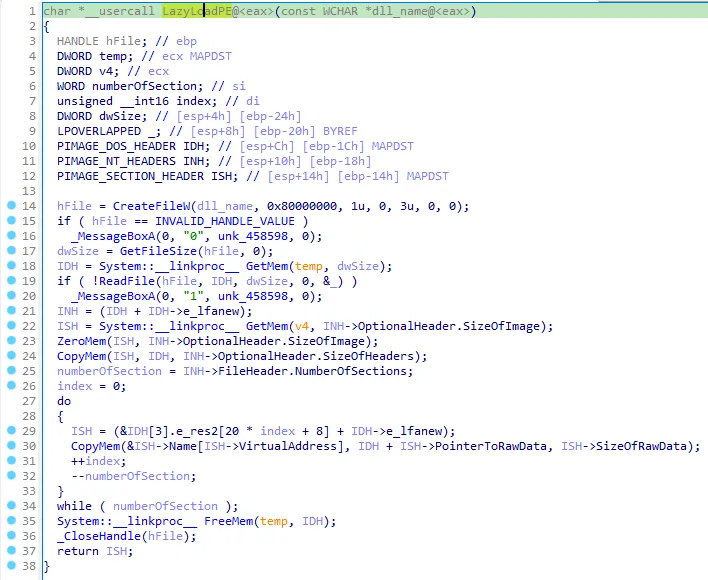Screen dimensions: 708x580
Task: Click the PIMAGE_NT_HEADERS type
Action: (116, 161)
